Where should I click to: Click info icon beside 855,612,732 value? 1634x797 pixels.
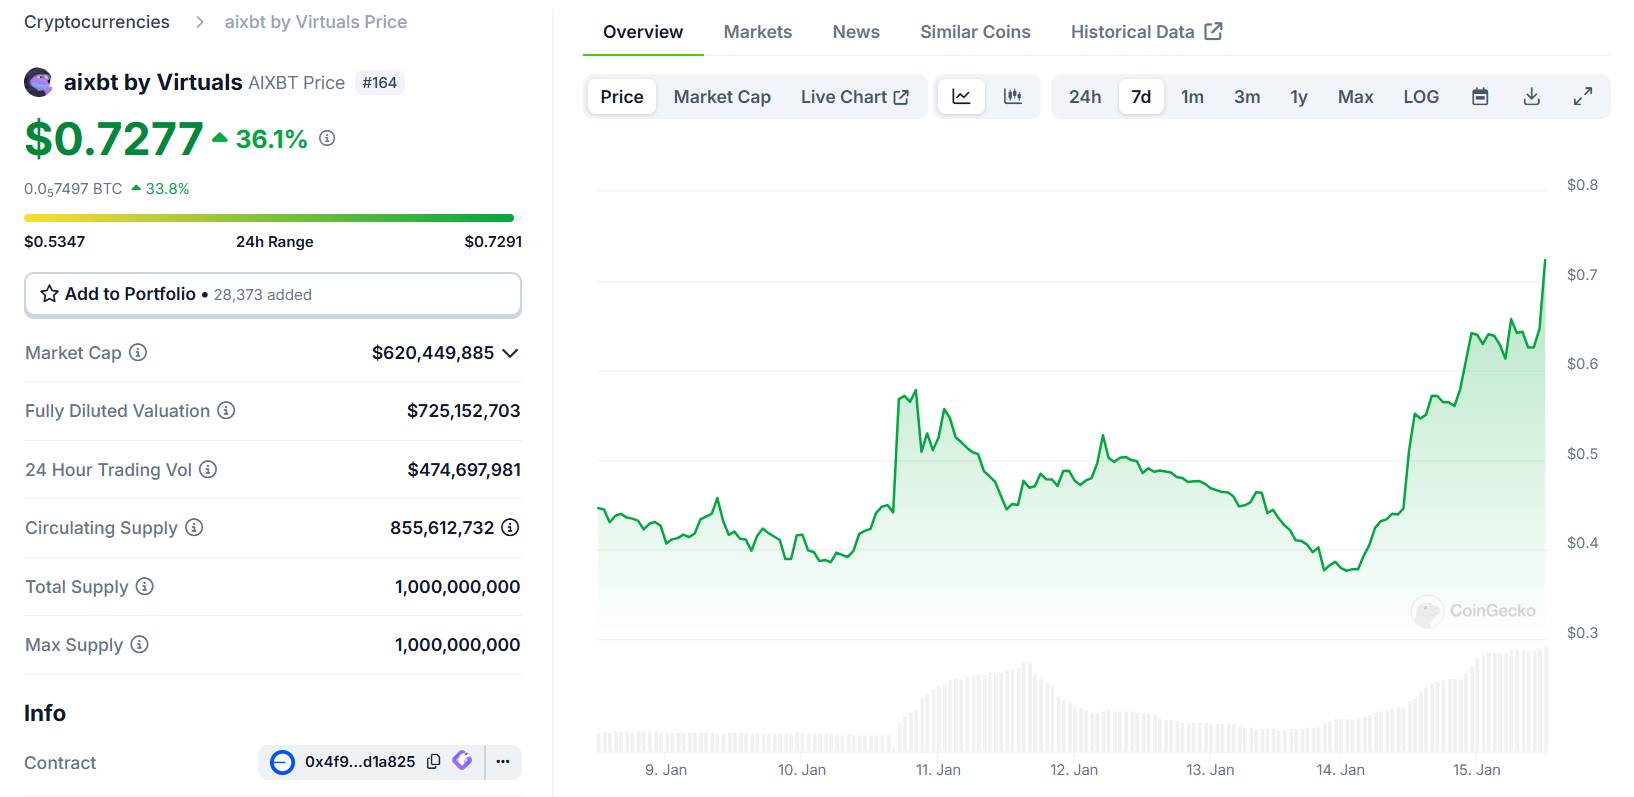(510, 527)
